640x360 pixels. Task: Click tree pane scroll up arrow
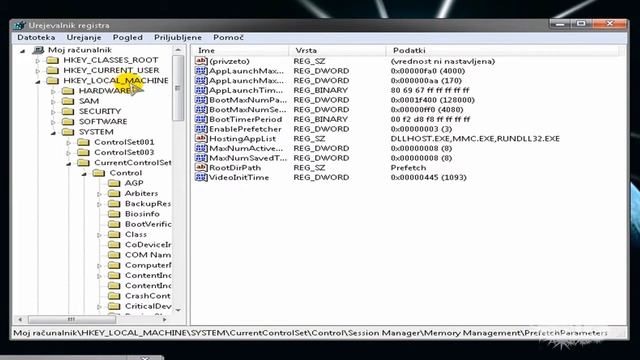[178, 50]
